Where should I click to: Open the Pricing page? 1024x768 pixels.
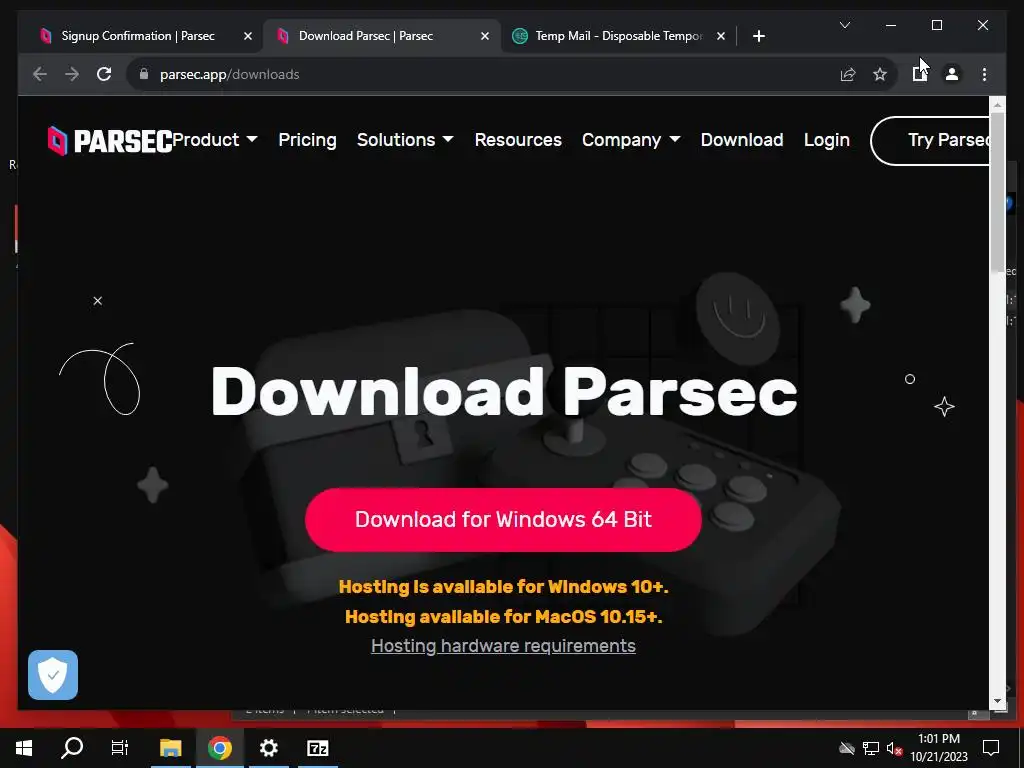click(308, 140)
